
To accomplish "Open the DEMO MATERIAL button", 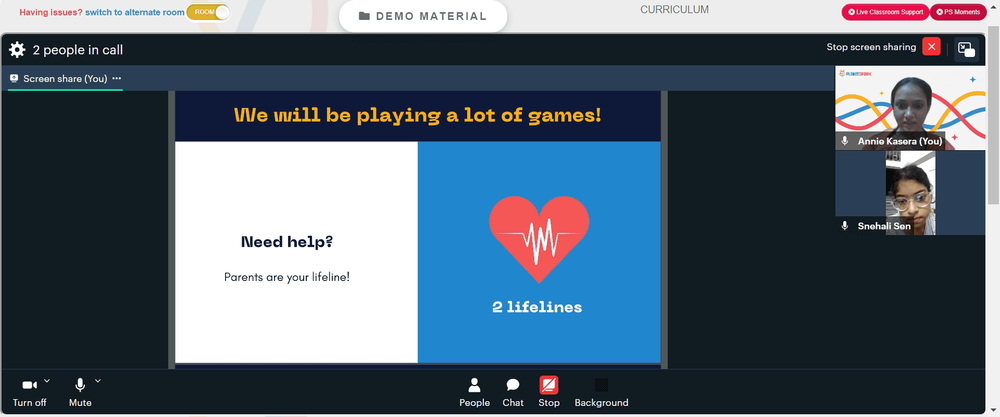I will pos(423,16).
